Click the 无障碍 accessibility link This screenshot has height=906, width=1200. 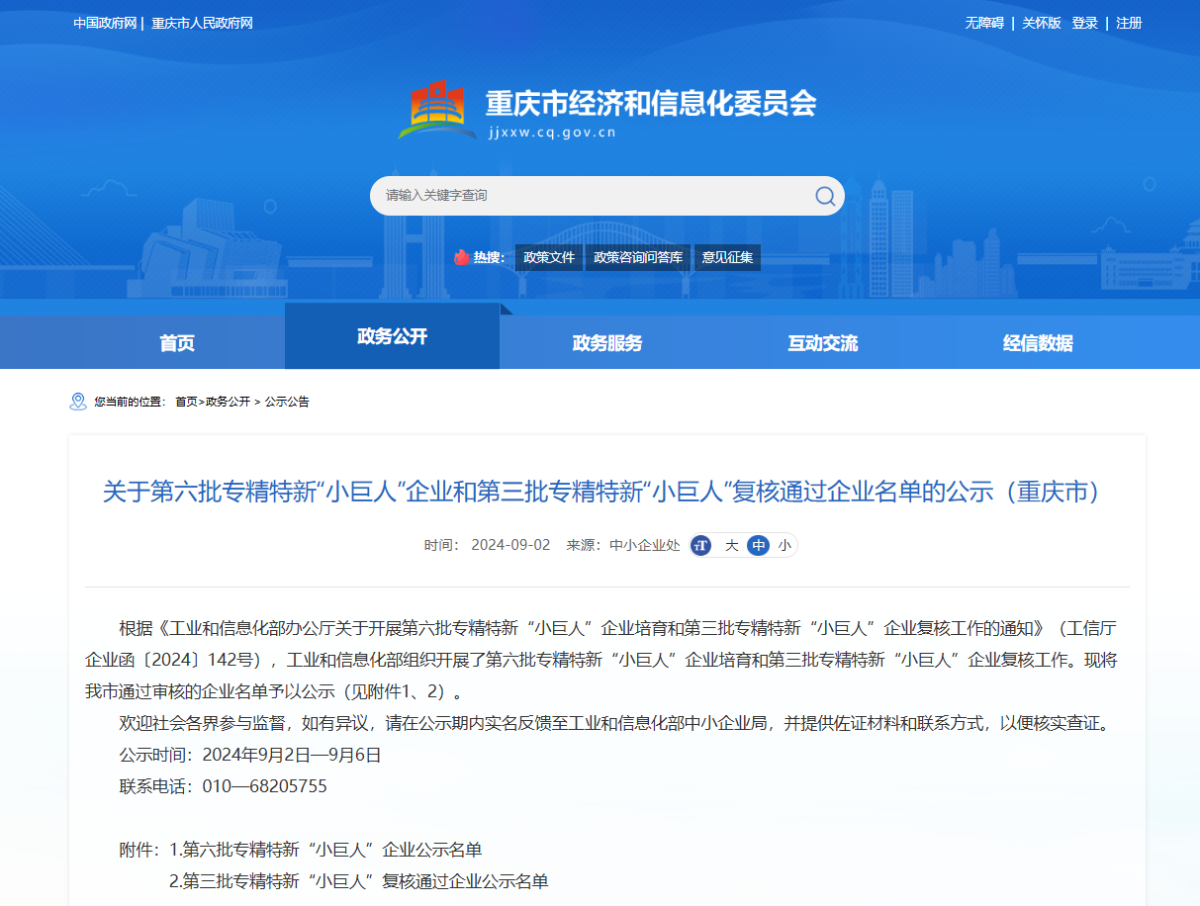pyautogui.click(x=984, y=23)
